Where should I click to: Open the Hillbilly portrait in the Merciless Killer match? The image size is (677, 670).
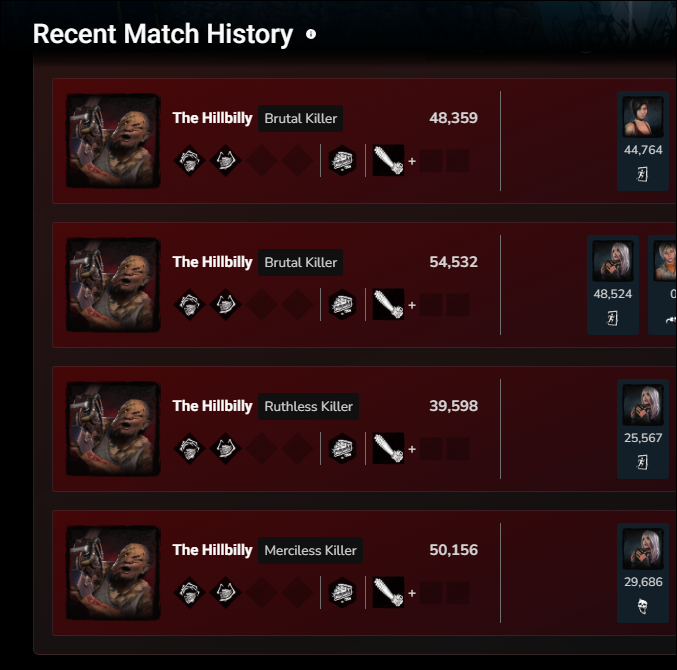113,573
